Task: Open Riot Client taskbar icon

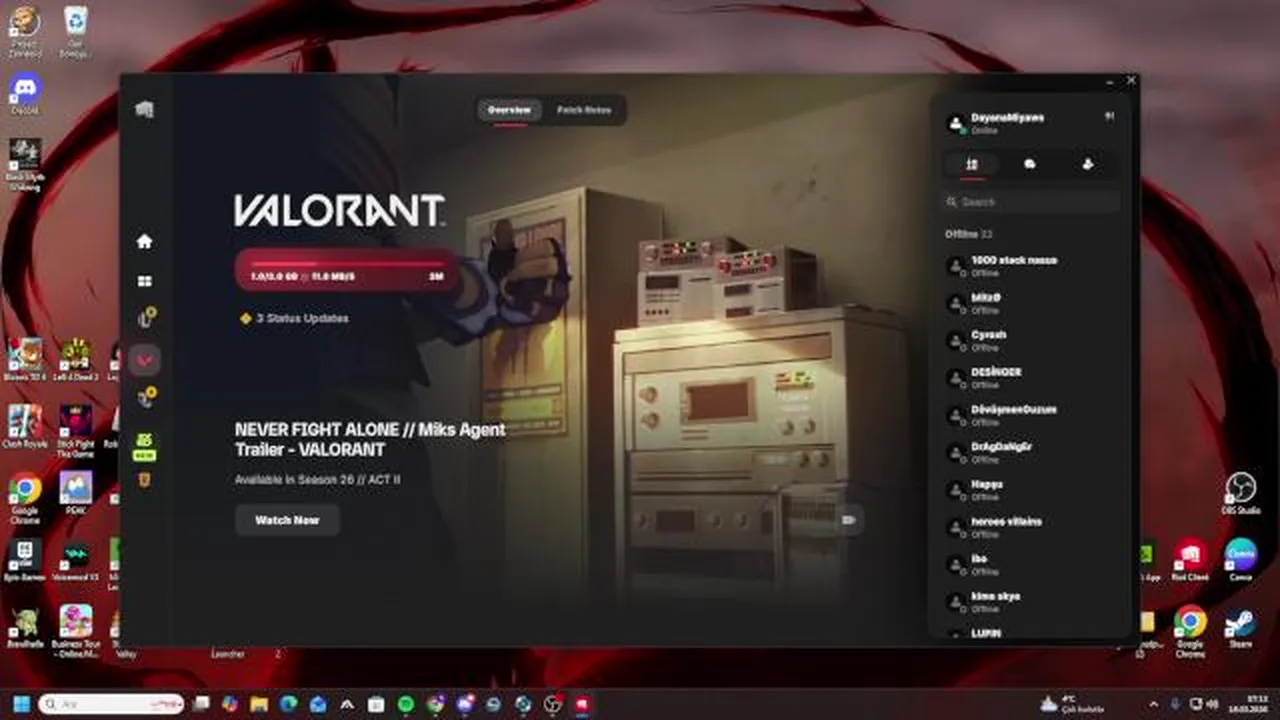Action: [x=582, y=705]
